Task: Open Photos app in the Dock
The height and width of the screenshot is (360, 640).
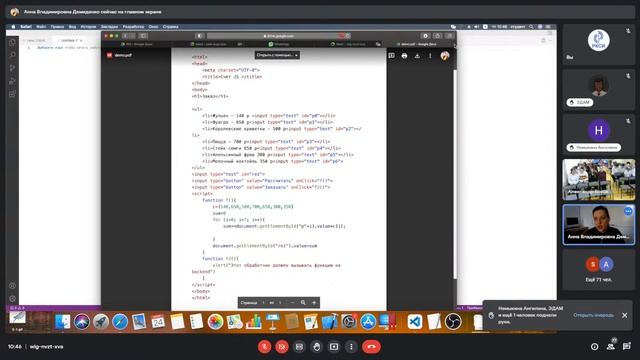Action: (x=215, y=322)
